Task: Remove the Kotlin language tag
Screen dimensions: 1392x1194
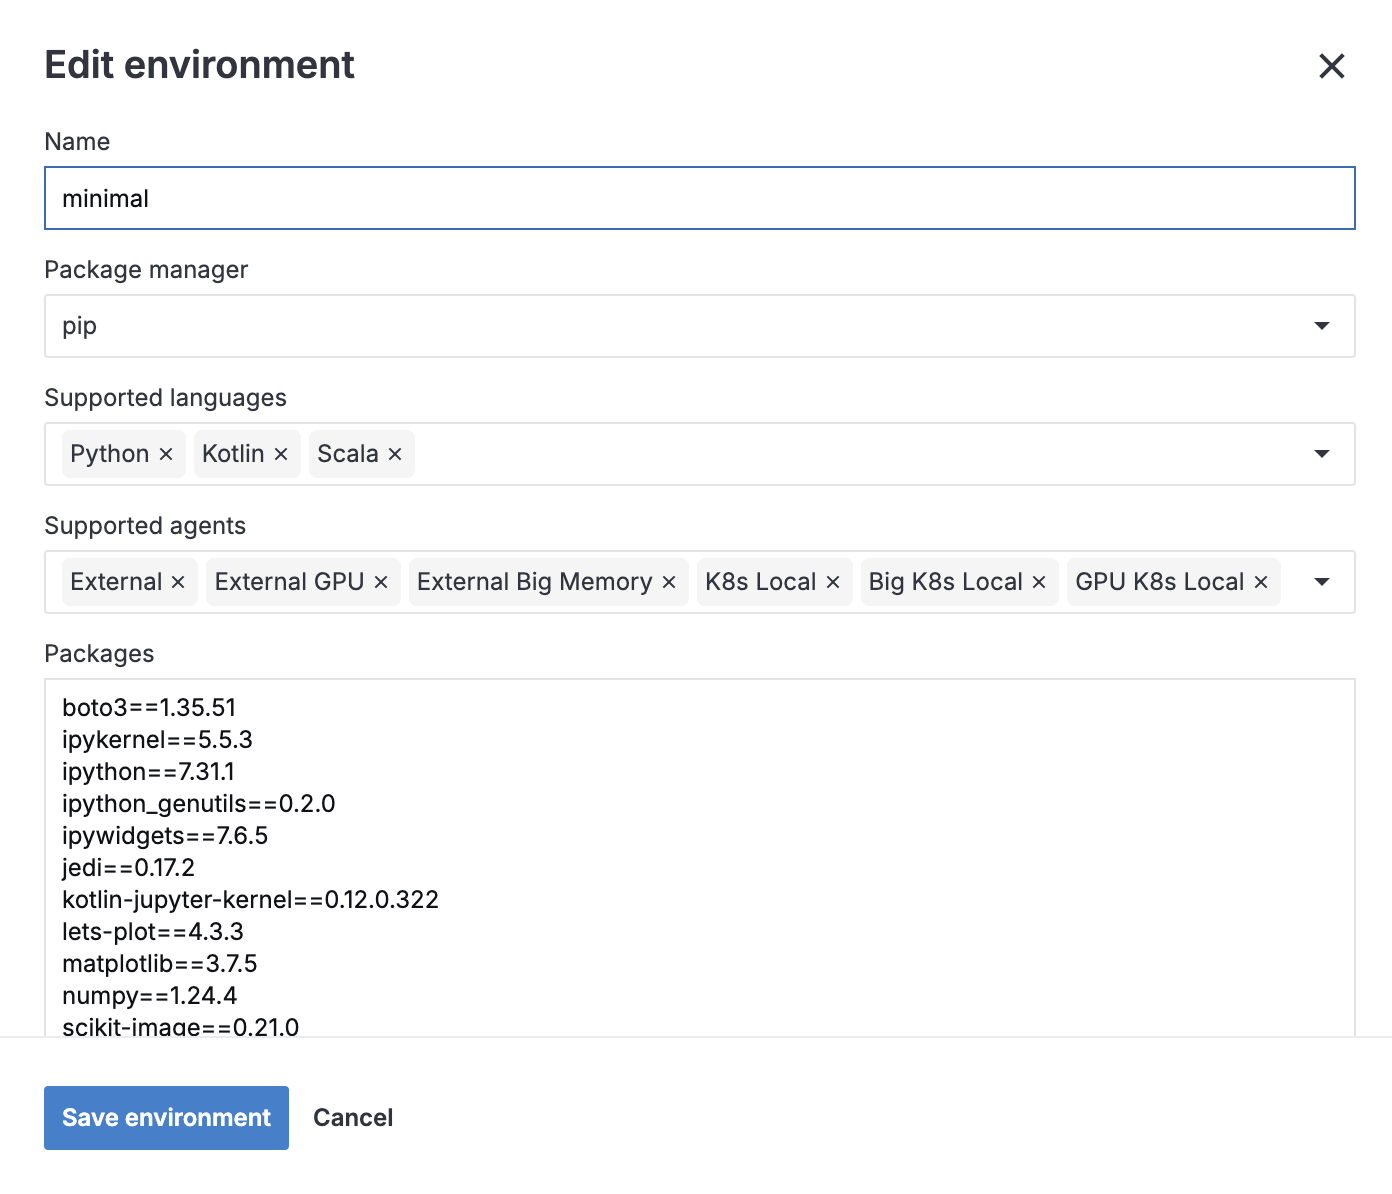Action: [281, 454]
